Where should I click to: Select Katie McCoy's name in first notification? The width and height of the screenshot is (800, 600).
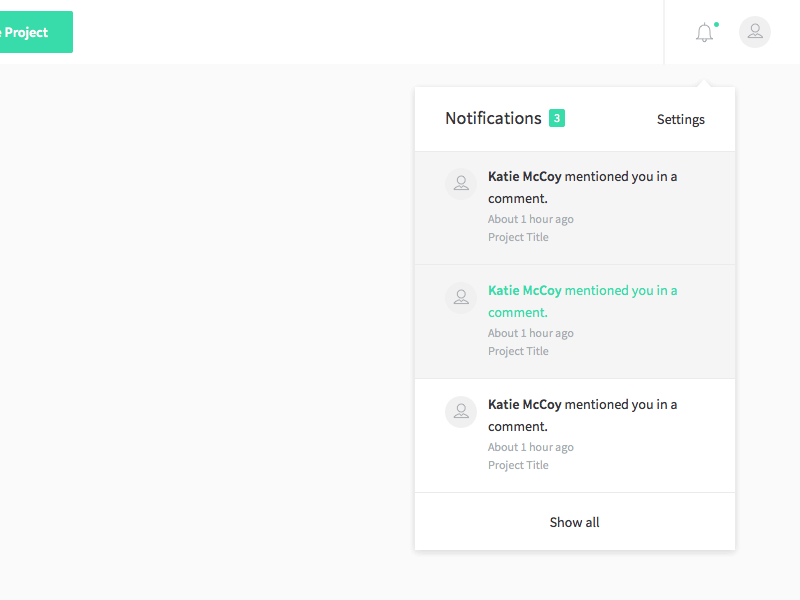pyautogui.click(x=524, y=177)
